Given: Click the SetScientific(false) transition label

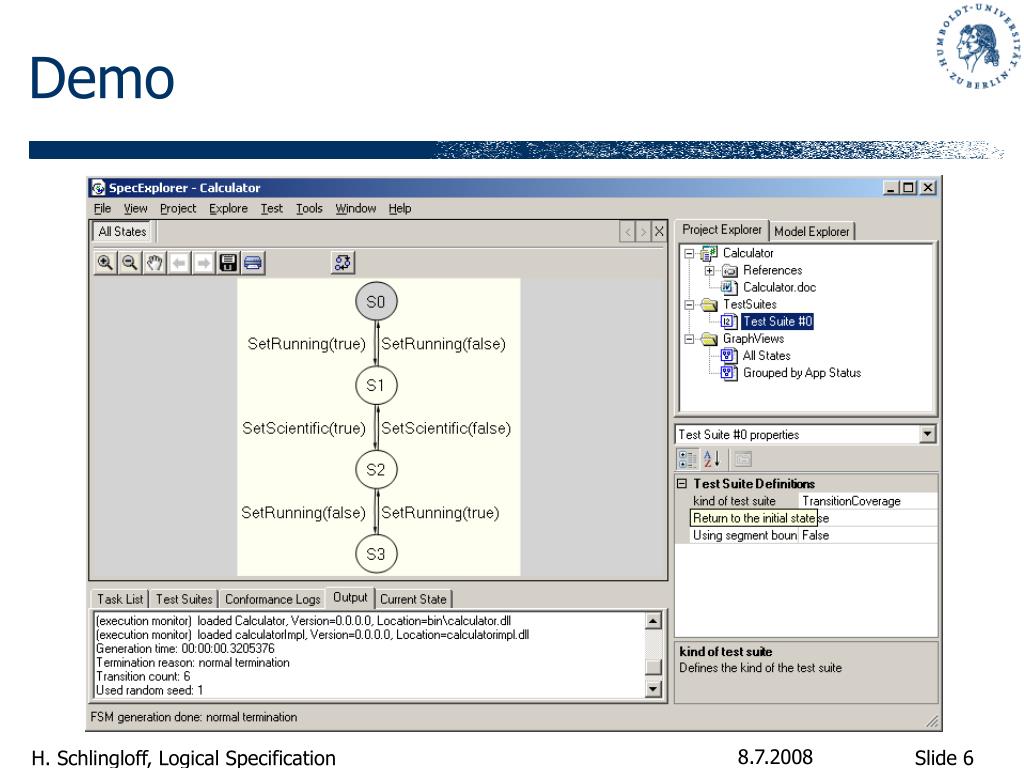Looking at the screenshot, I should pos(446,428).
